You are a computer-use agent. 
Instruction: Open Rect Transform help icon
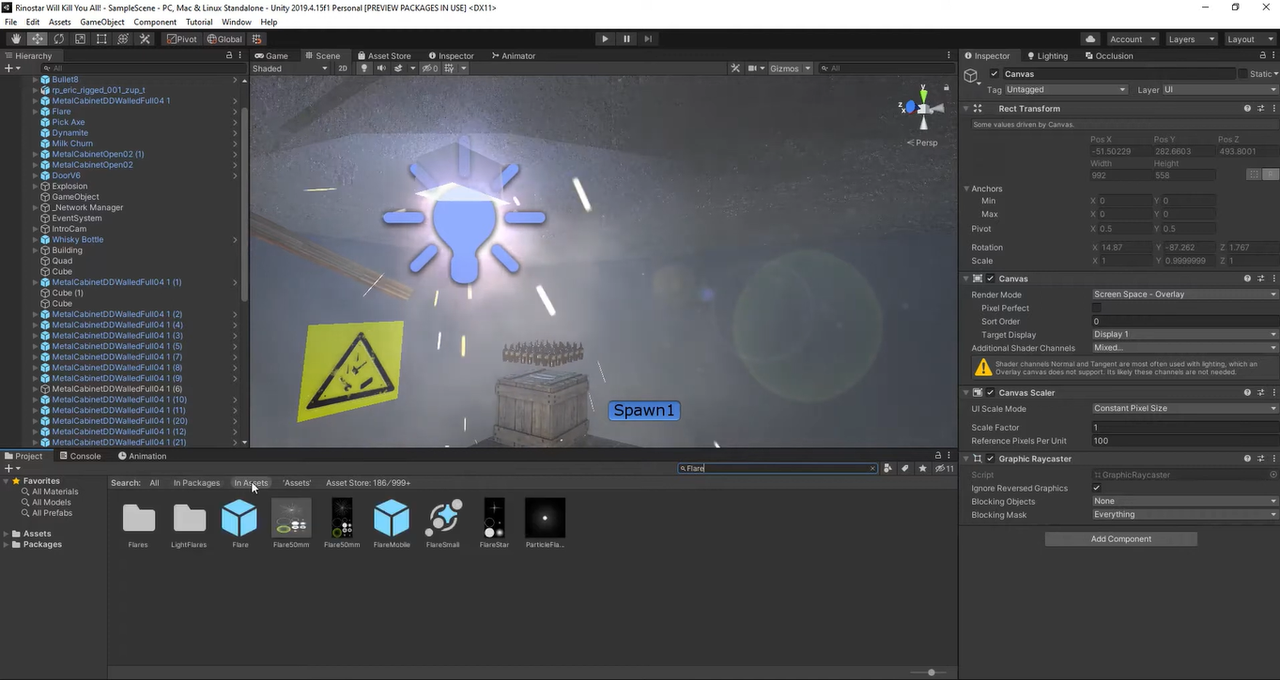[1247, 108]
